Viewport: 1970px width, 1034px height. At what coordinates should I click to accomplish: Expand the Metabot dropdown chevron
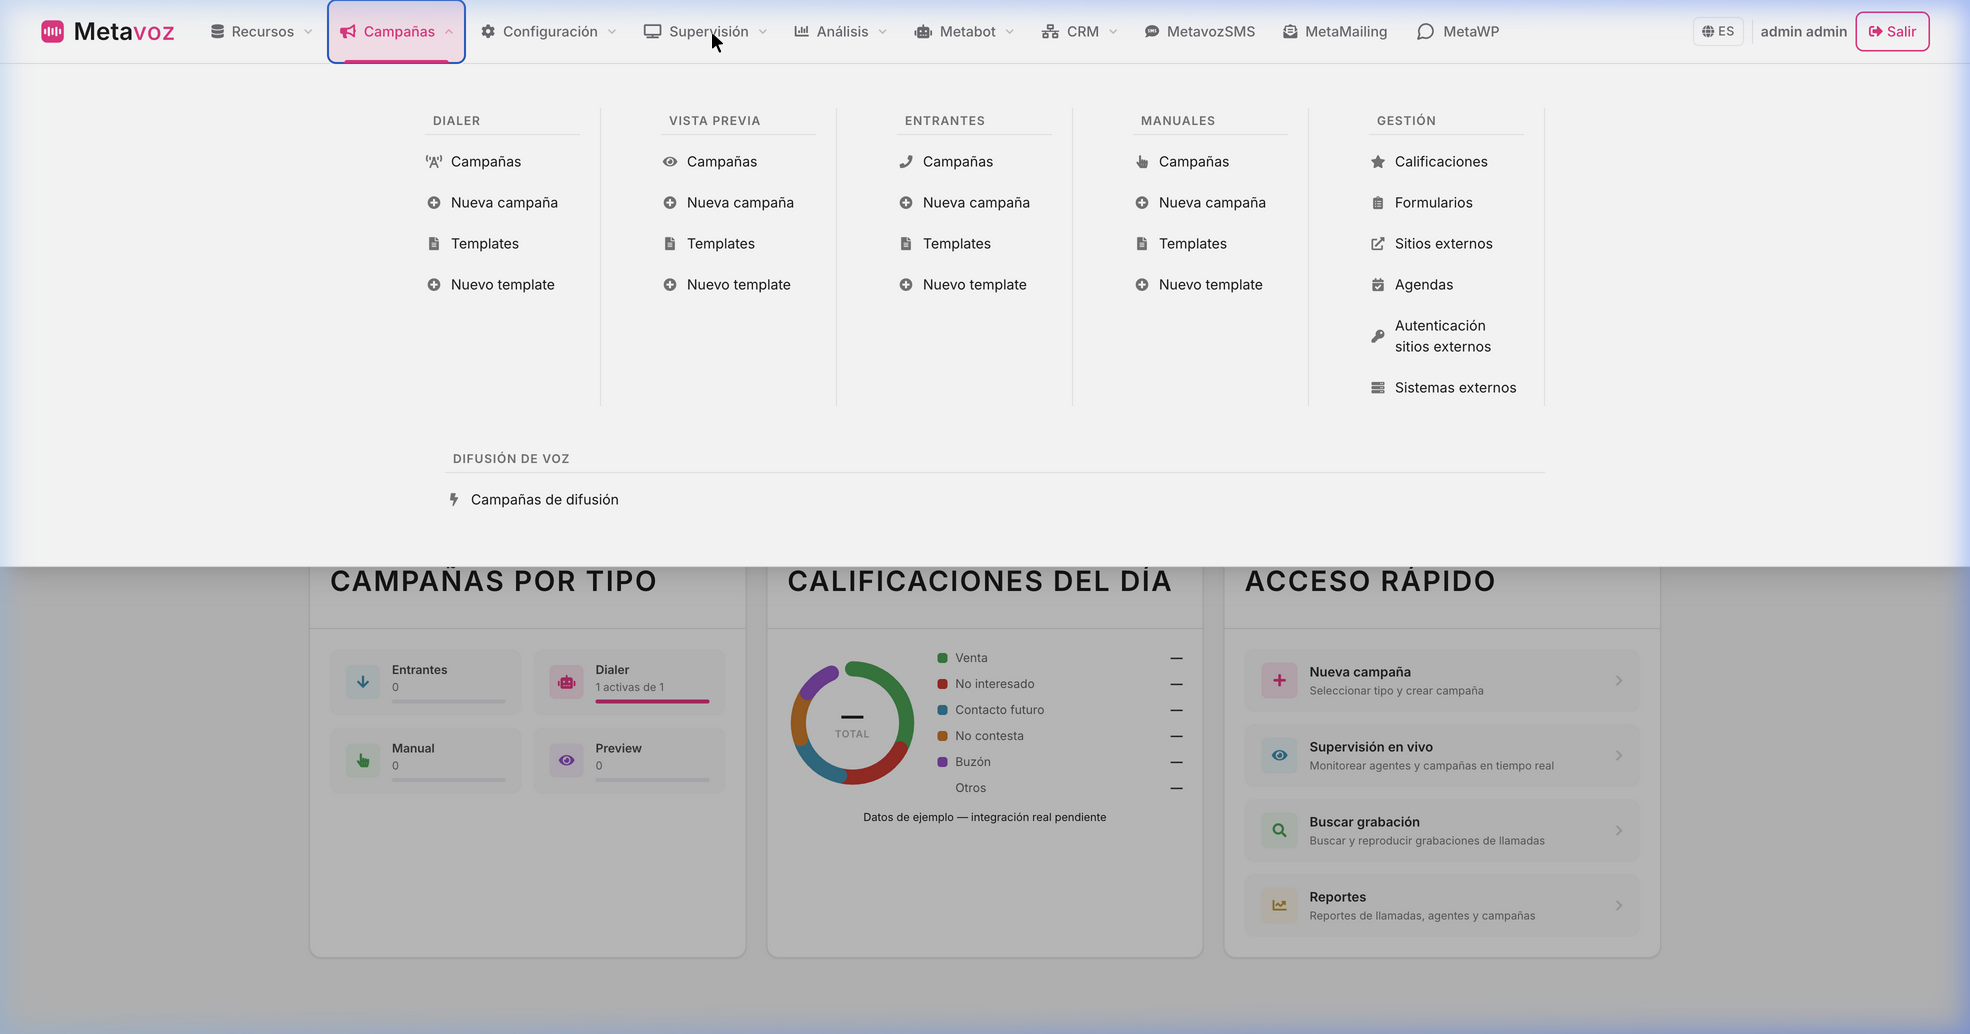pyautogui.click(x=1010, y=32)
